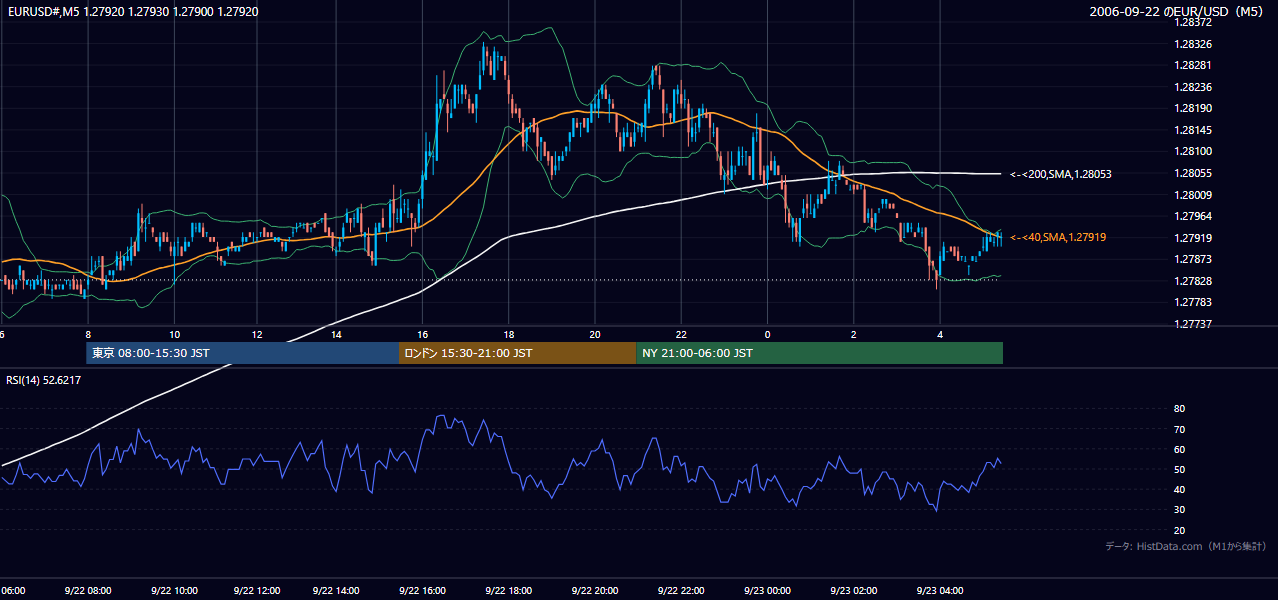Click the orange 40 SMA 1.27919 label
Viewport: 1278px width, 600px height.
(1058, 237)
